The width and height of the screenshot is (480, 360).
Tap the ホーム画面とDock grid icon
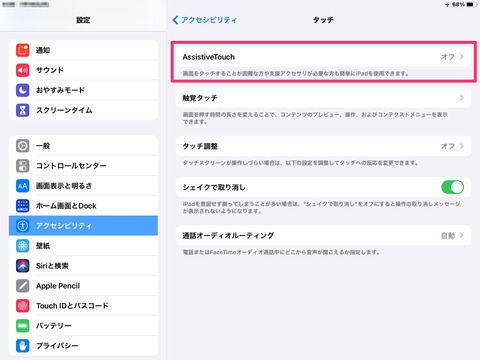[23, 206]
